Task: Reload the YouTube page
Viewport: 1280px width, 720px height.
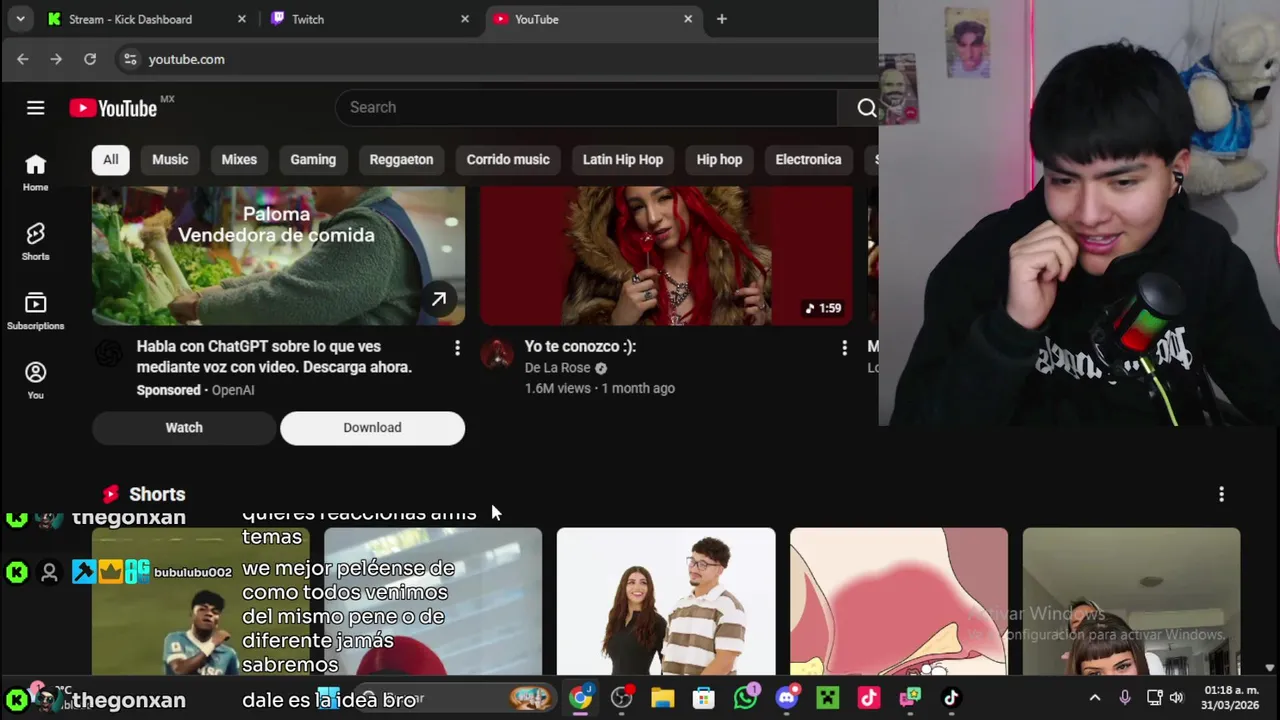Action: point(90,59)
